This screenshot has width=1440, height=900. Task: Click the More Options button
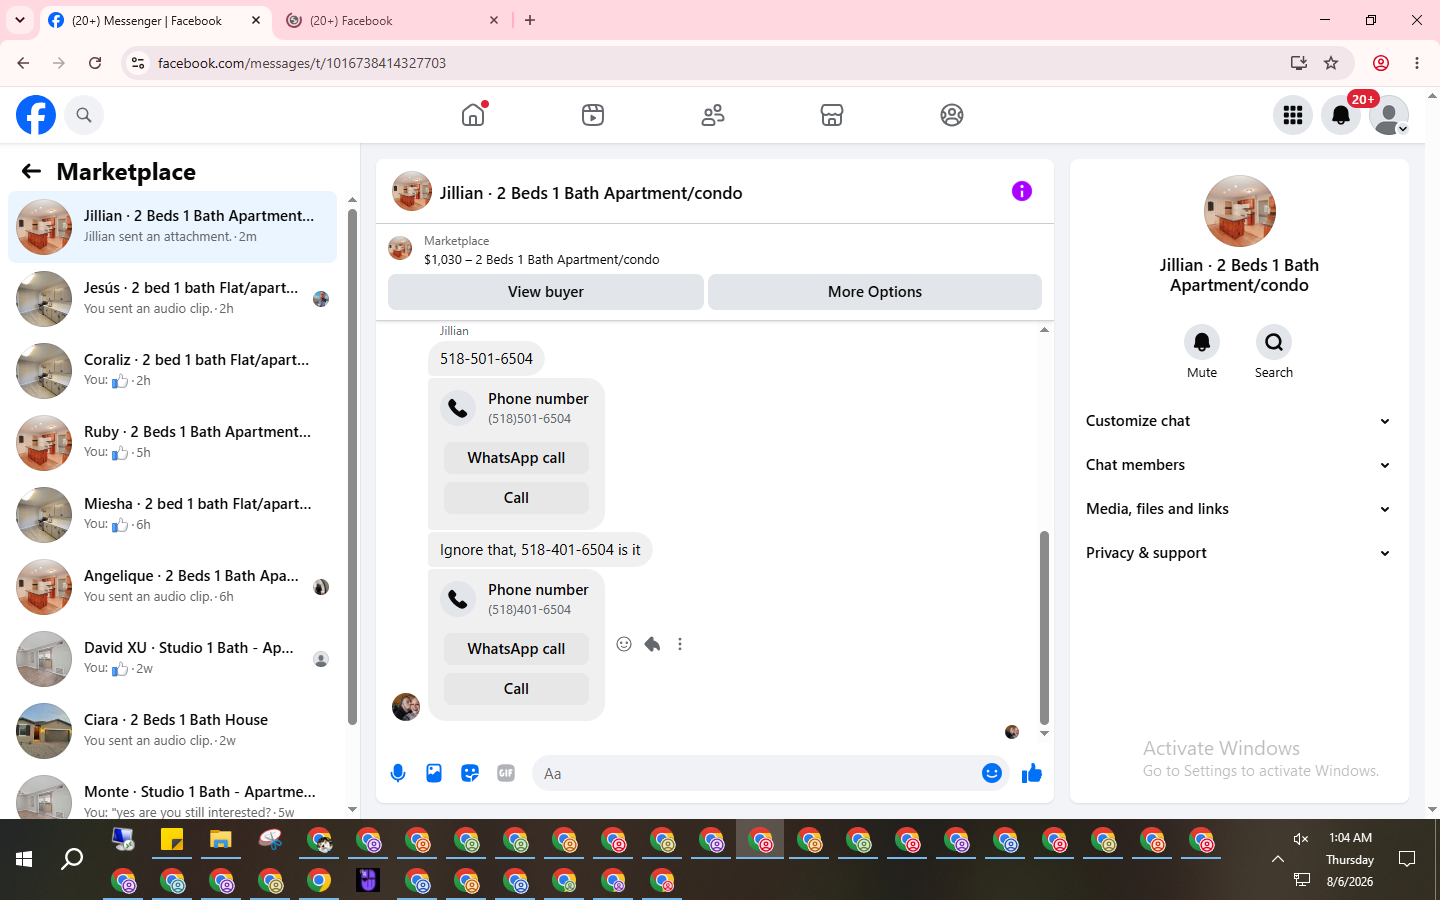[x=875, y=292]
